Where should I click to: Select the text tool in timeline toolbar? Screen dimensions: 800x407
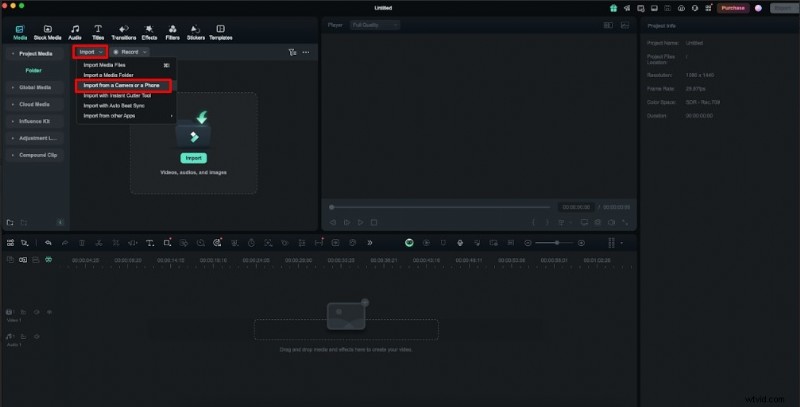click(x=149, y=243)
